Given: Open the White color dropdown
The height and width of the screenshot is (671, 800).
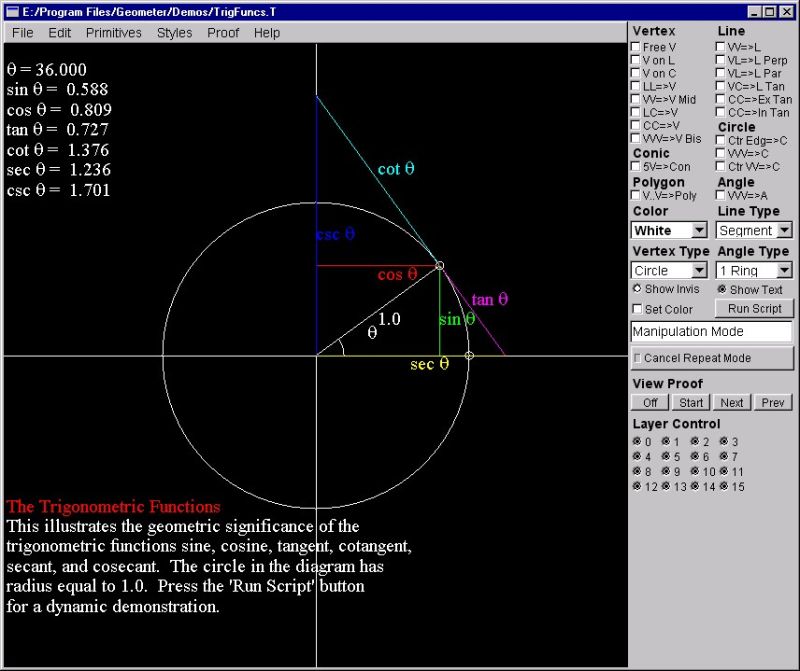Looking at the screenshot, I should [x=697, y=230].
